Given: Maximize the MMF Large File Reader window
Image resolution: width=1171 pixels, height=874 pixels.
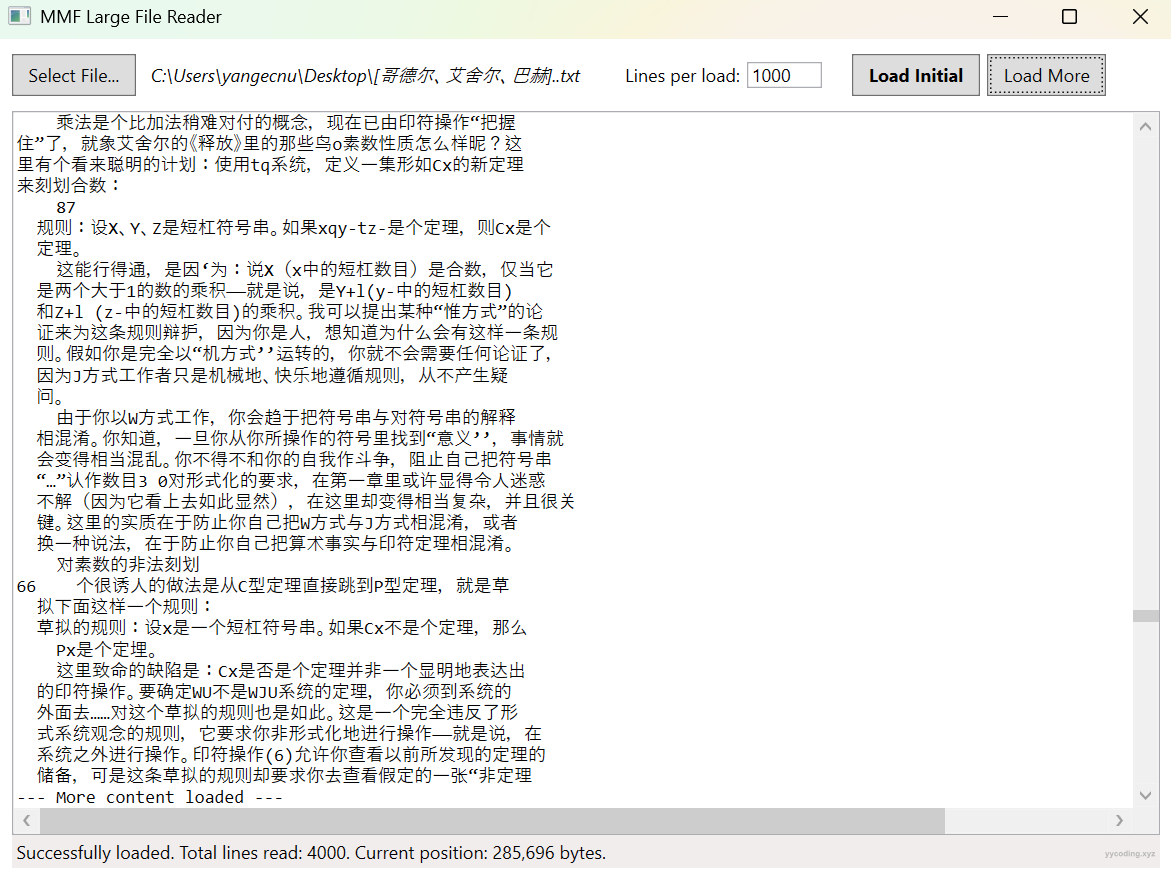Looking at the screenshot, I should pos(1069,16).
